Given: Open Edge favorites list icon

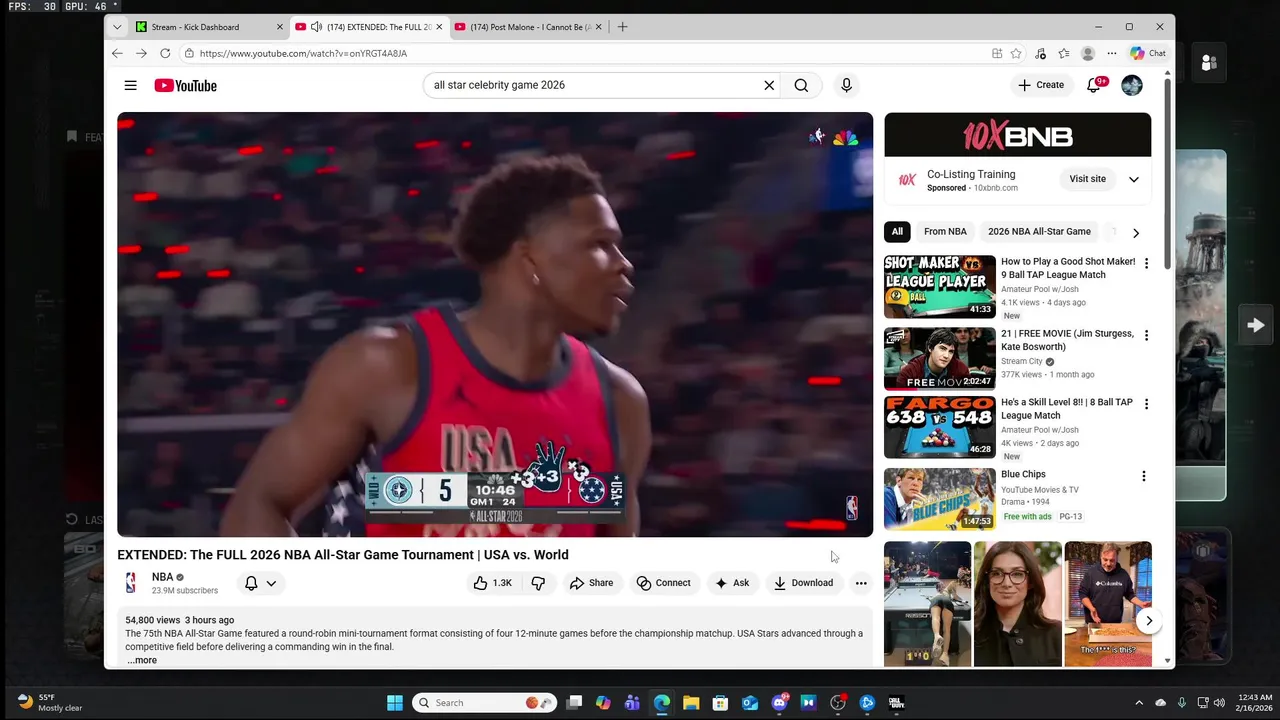Looking at the screenshot, I should 1064,53.
